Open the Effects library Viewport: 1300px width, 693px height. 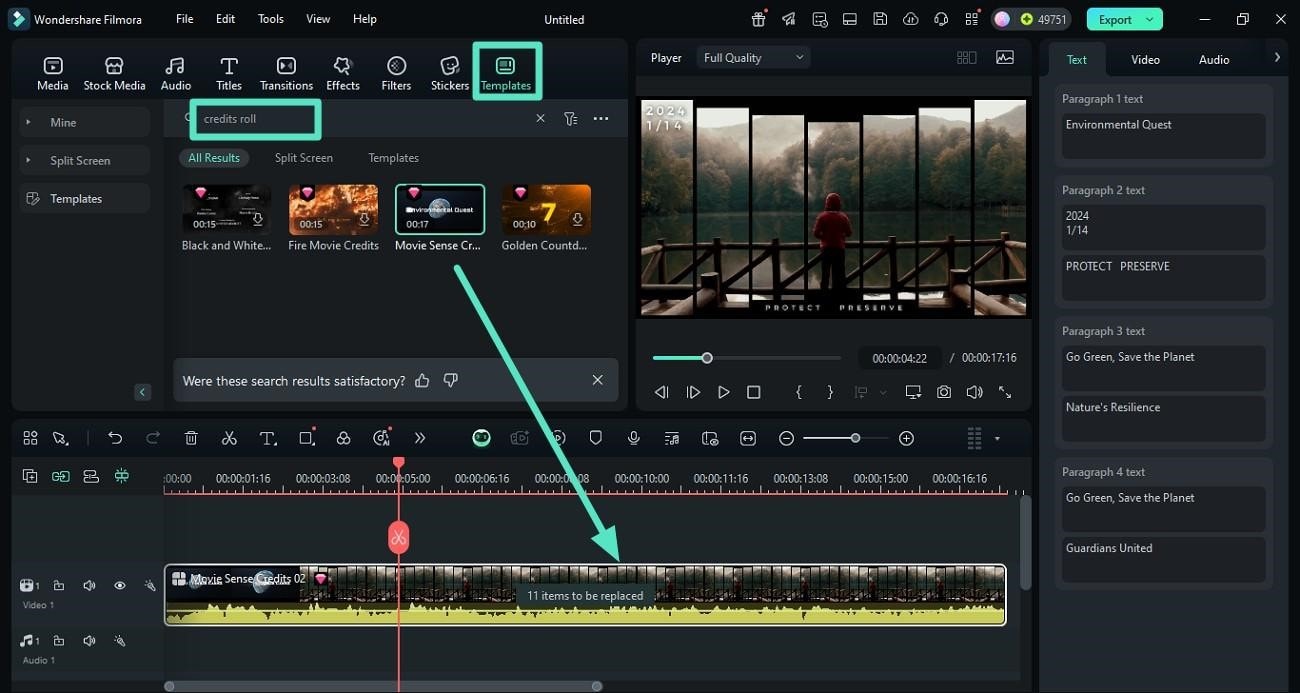click(343, 73)
